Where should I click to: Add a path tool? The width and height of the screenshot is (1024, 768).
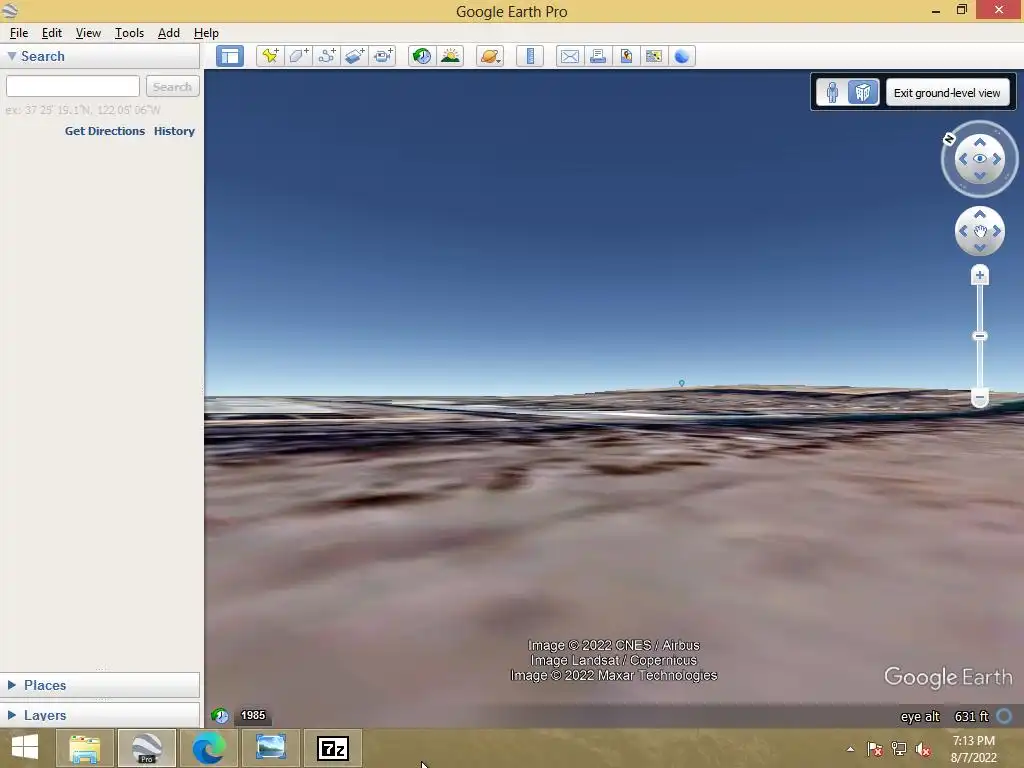tap(327, 56)
